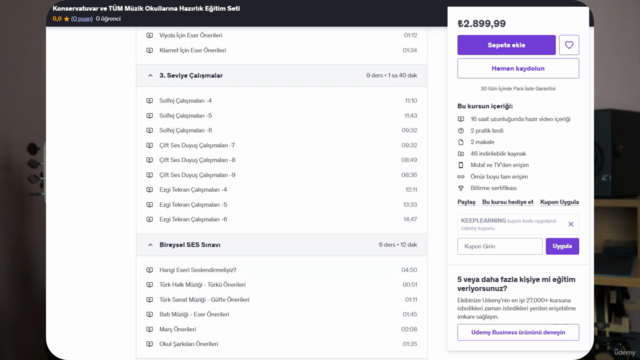Click video icon beside Solfej Çalışmaları -5
This screenshot has width=640, height=360.
pyautogui.click(x=150, y=116)
